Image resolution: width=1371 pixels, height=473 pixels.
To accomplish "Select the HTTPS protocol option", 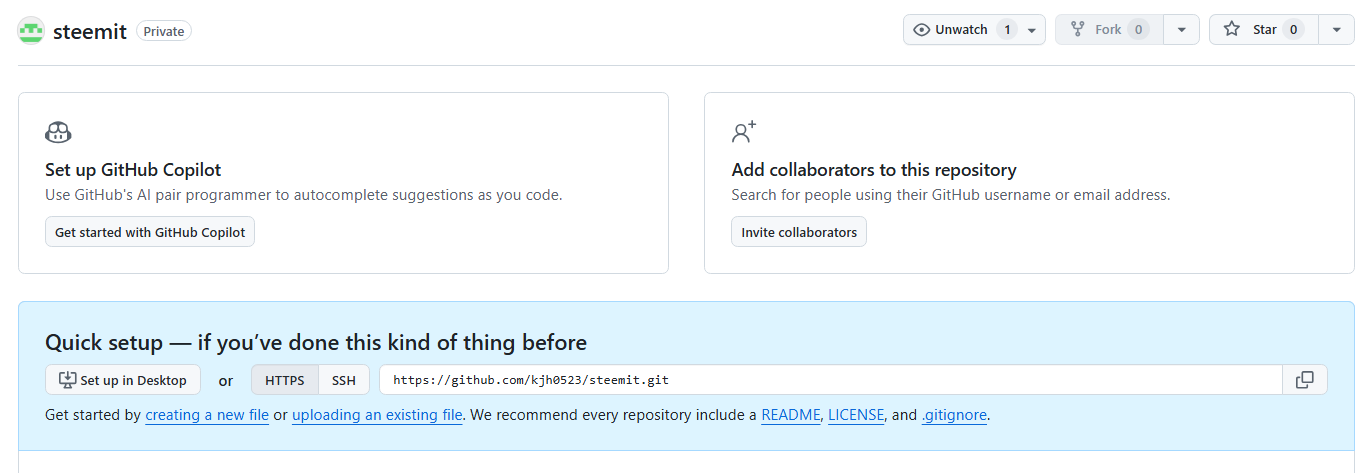I will point(285,380).
